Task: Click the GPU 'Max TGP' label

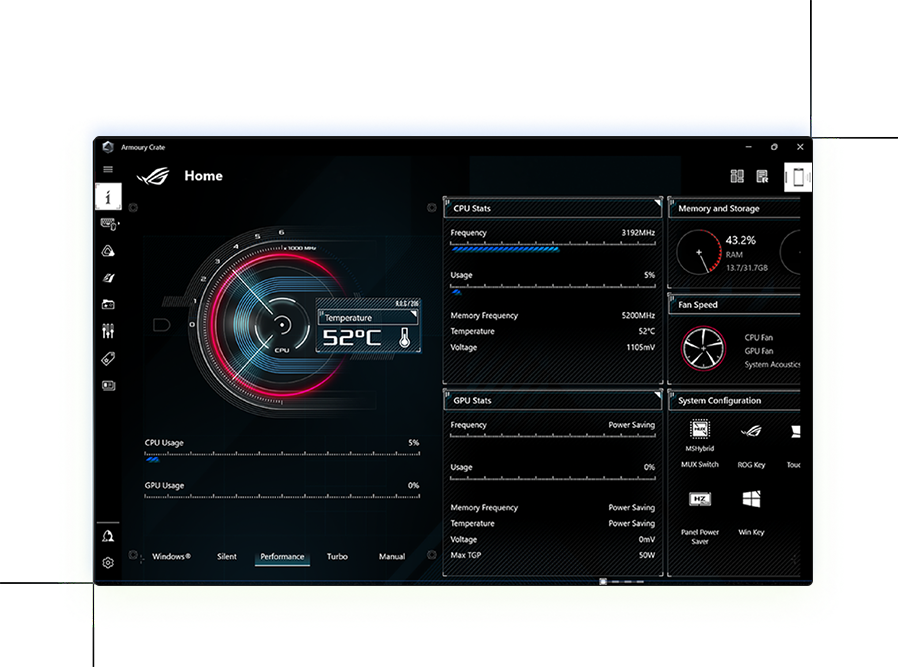Action: point(466,555)
